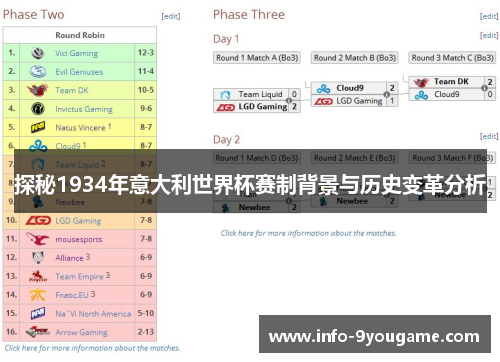The width and height of the screenshot is (500, 362).
Task: Open Team DK page from Round Robin table
Action: pos(72,90)
